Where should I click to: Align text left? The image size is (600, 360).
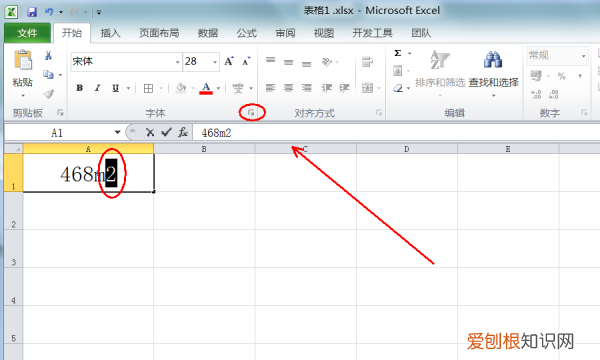coord(271,88)
